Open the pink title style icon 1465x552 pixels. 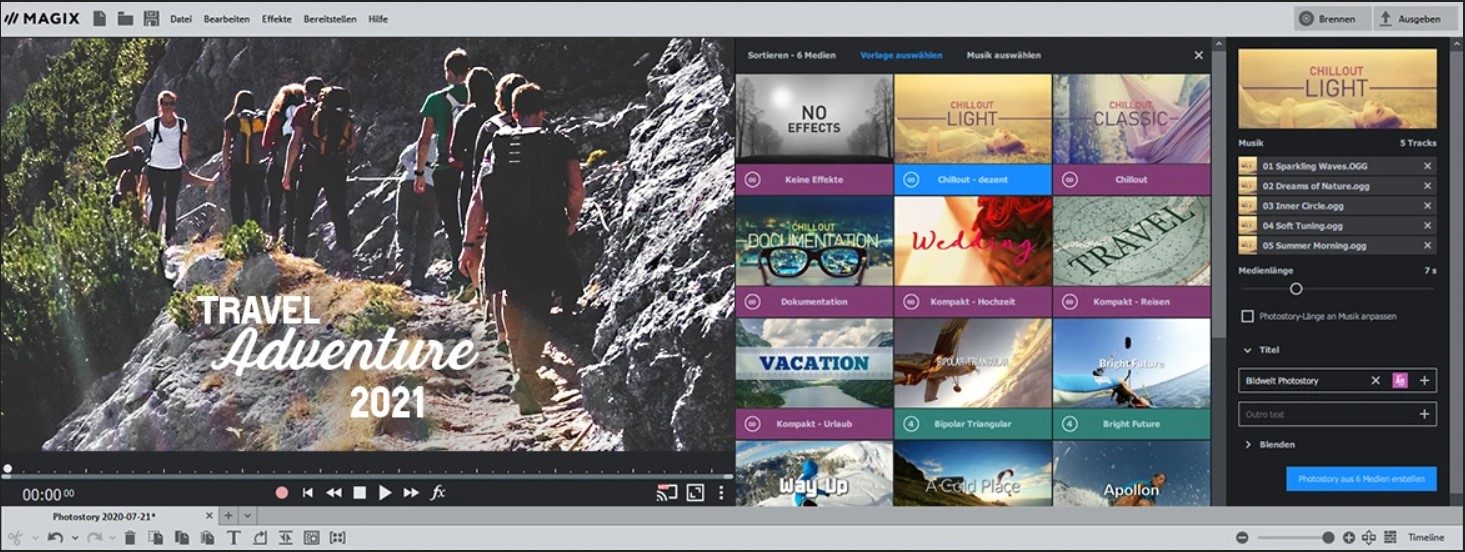coord(1400,380)
